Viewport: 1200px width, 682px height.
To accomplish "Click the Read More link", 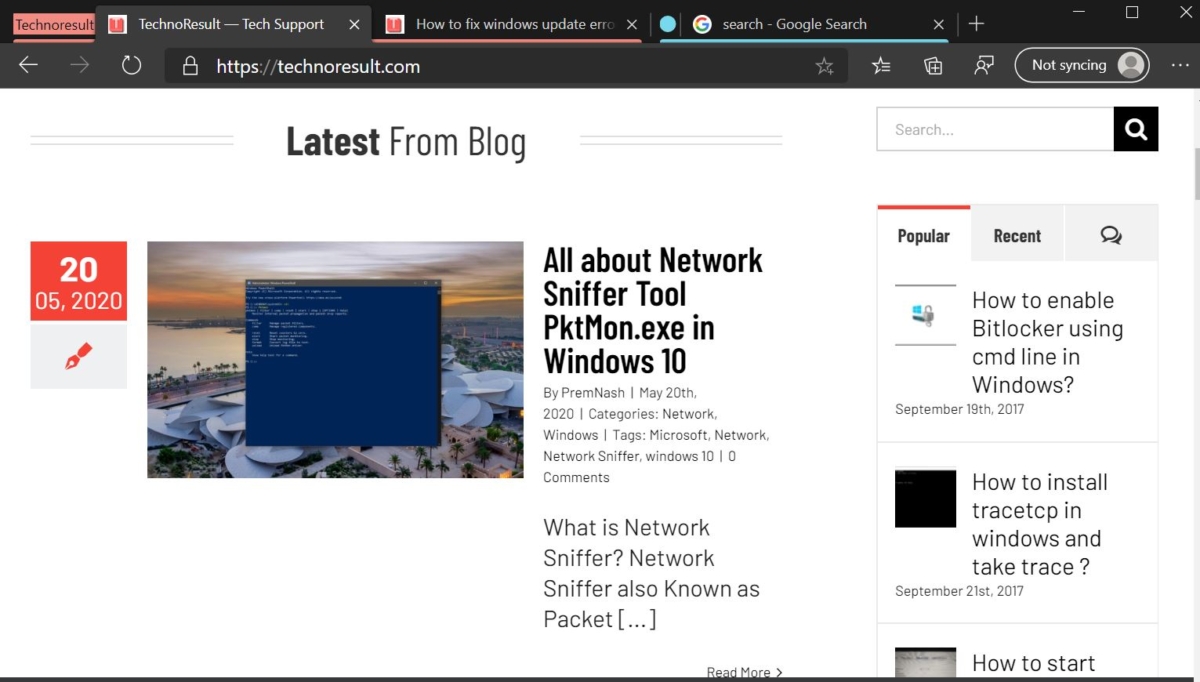I will pyautogui.click(x=744, y=672).
